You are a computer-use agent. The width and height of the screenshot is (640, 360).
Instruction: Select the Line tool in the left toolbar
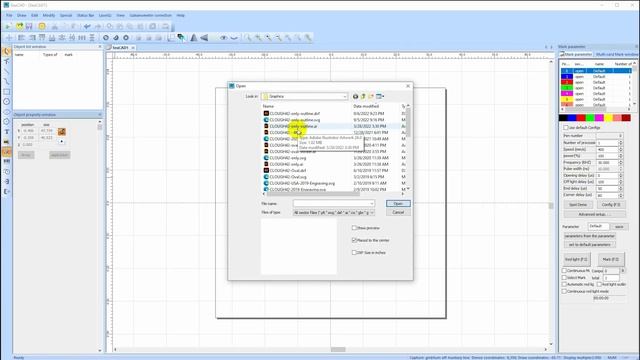7,72
